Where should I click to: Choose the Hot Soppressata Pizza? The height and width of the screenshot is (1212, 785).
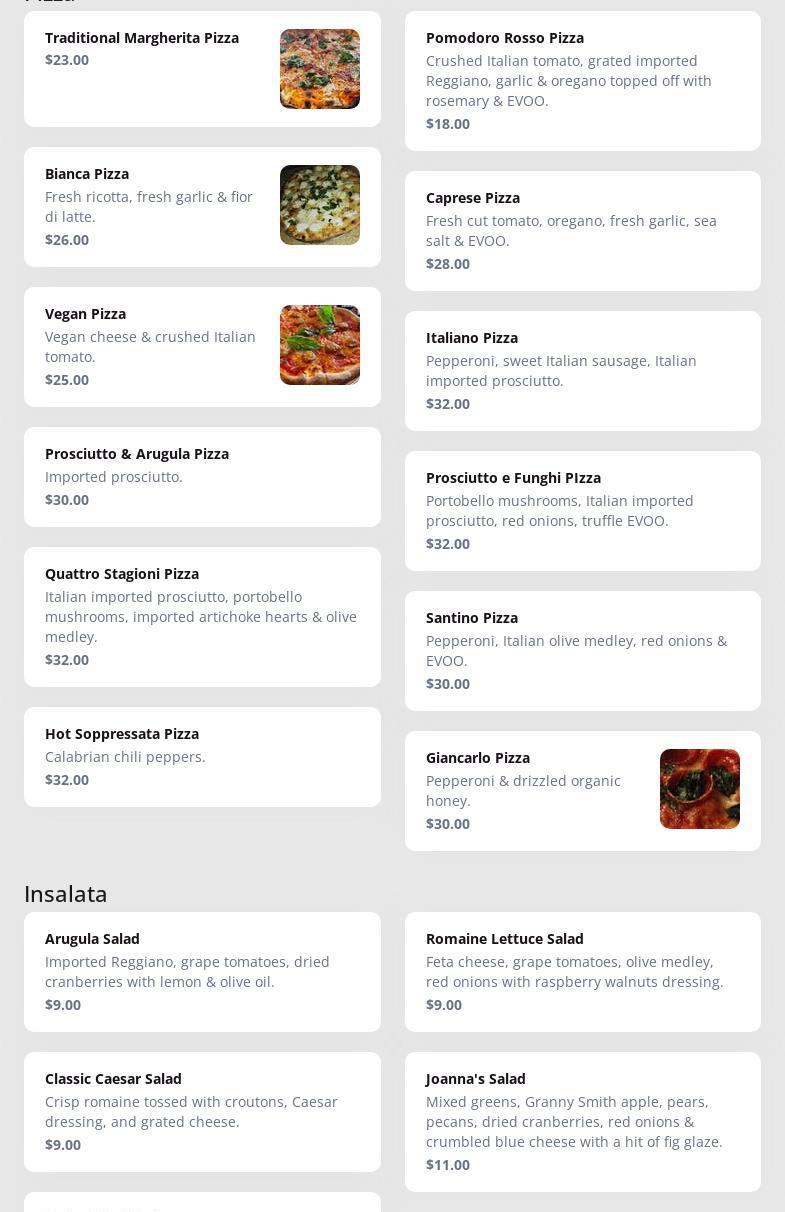pyautogui.click(x=202, y=757)
